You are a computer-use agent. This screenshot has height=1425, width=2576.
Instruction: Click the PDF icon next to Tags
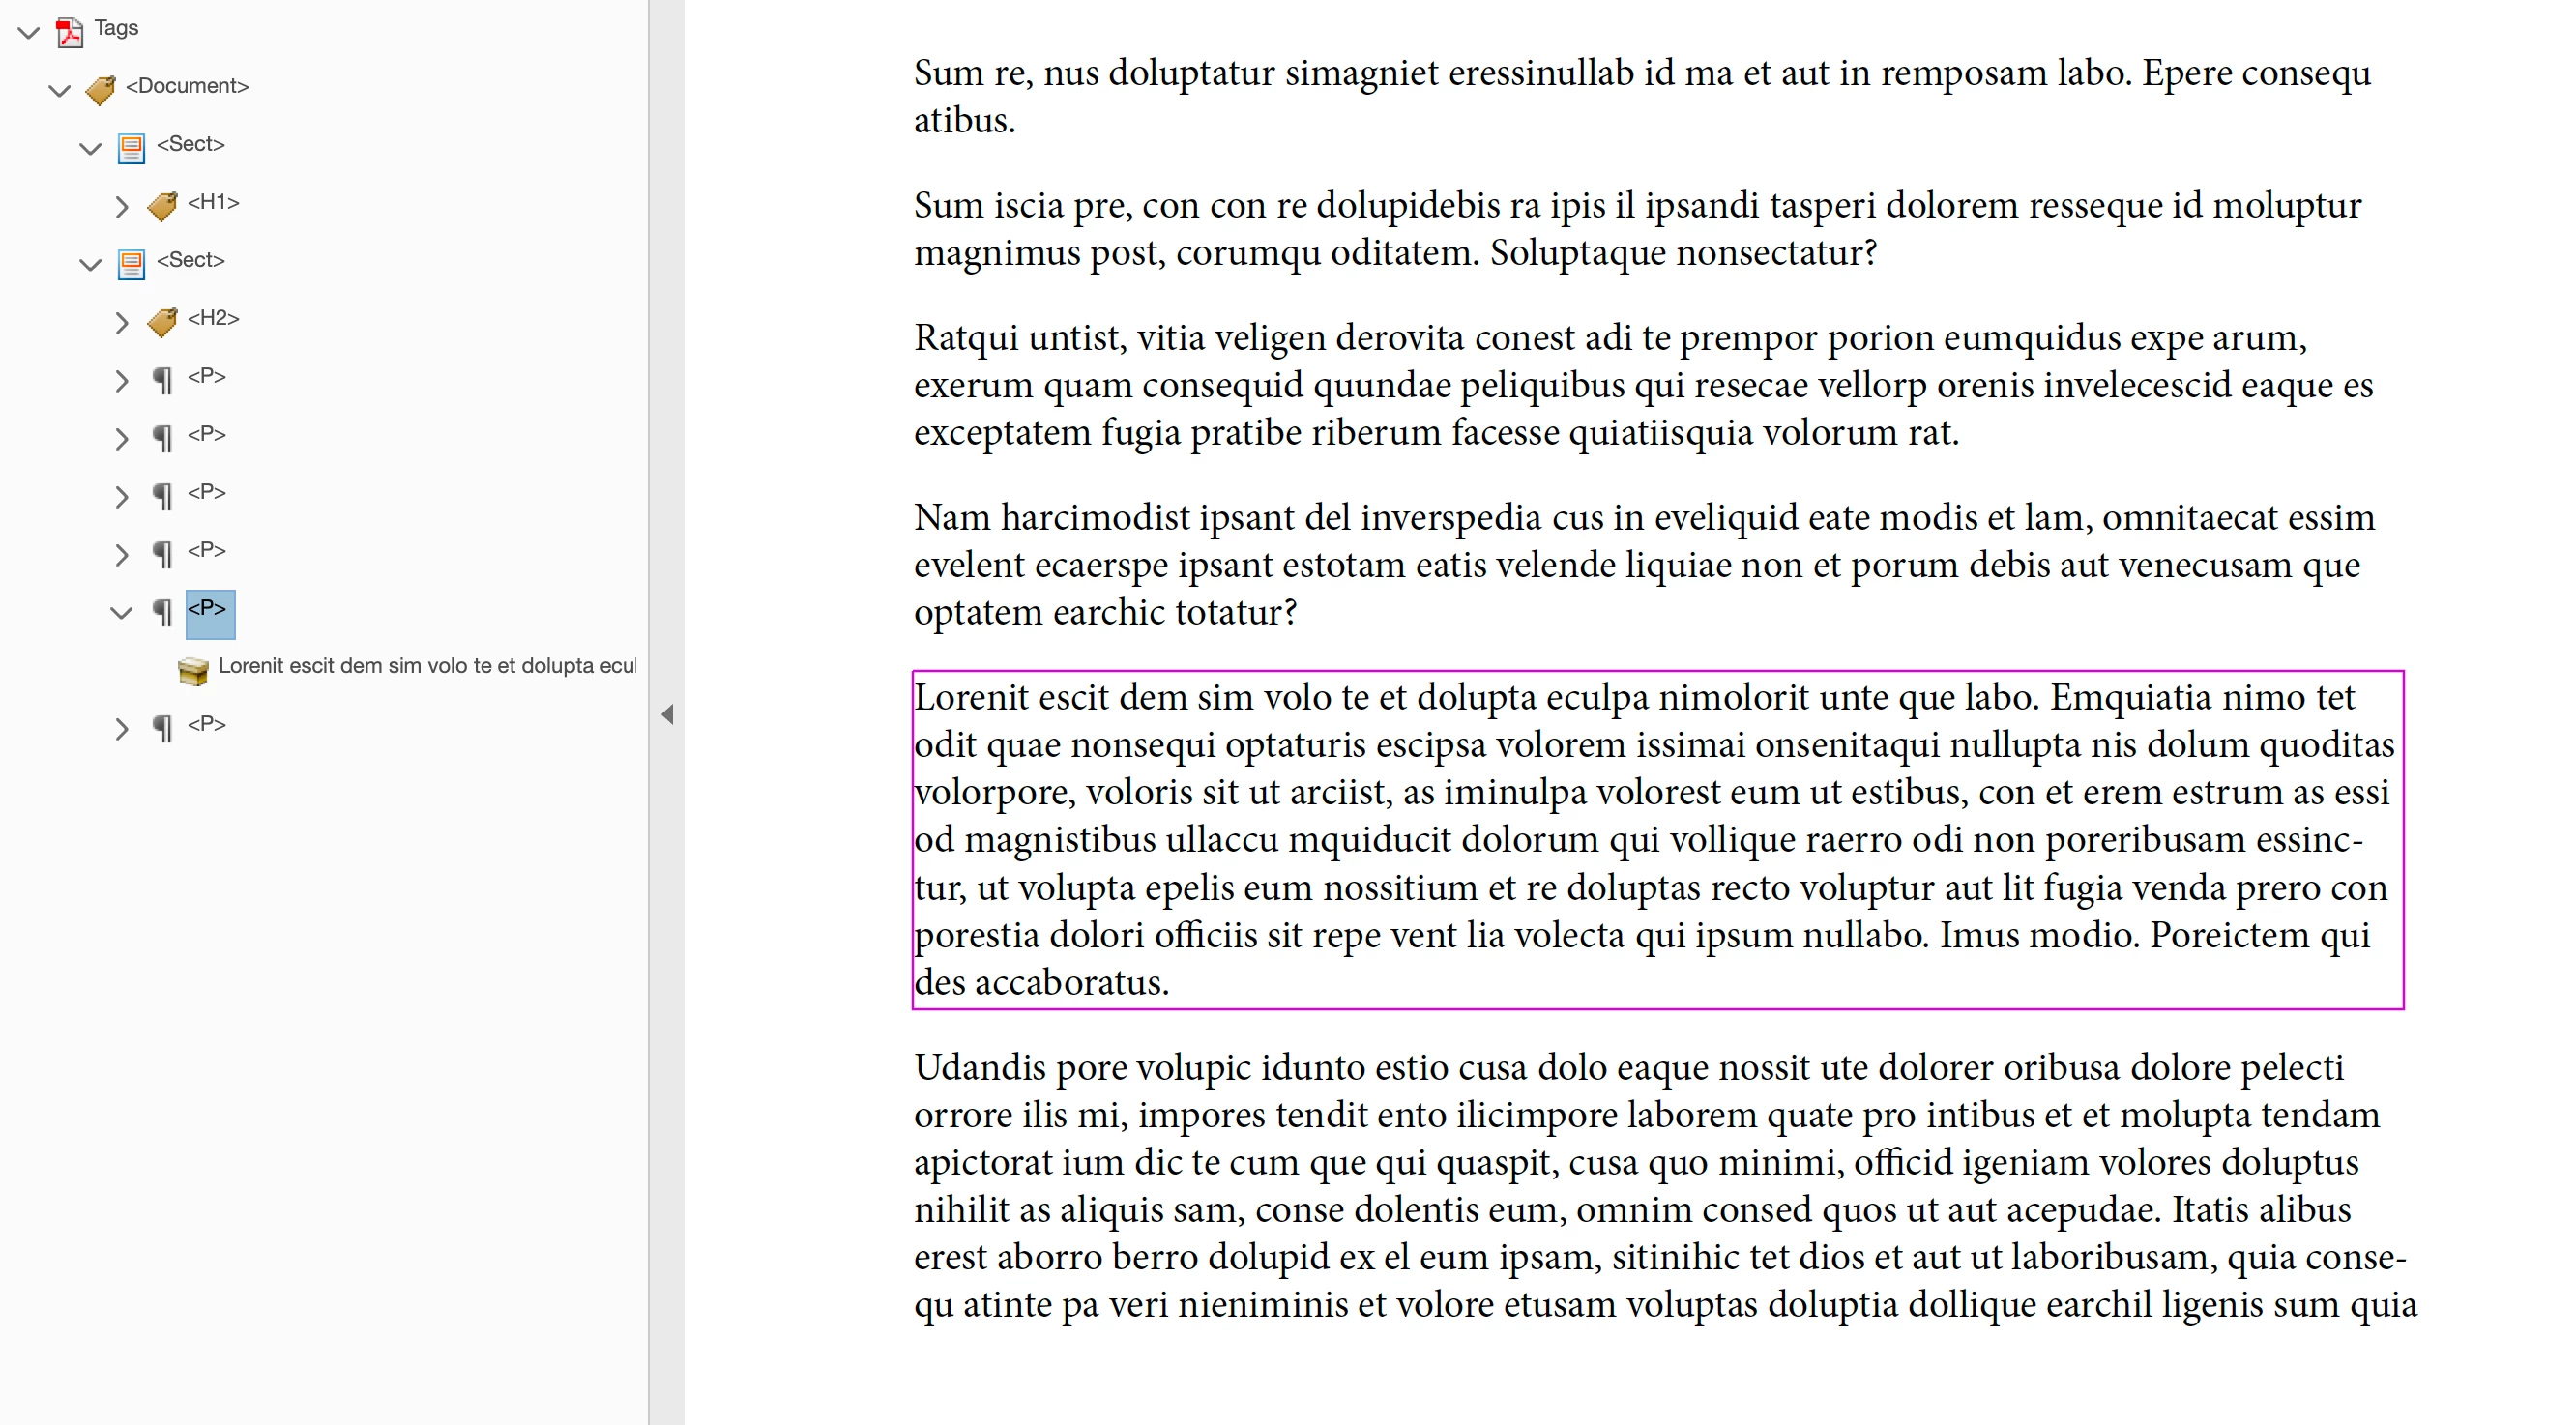tap(69, 31)
